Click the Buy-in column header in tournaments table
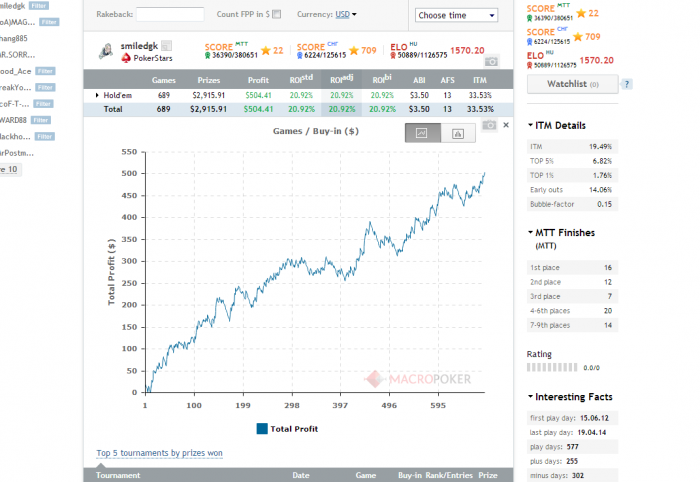 point(410,475)
